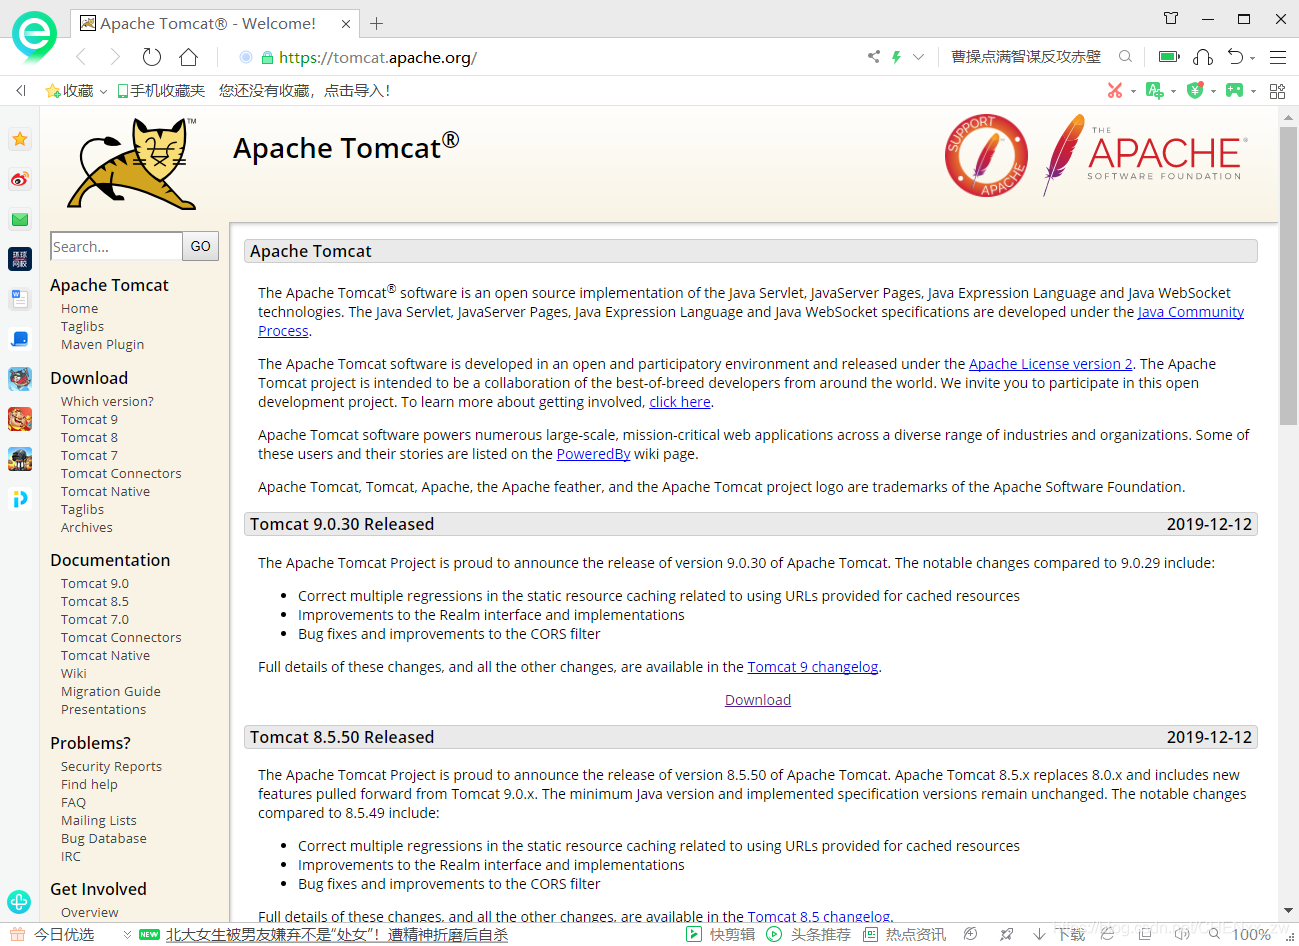The width and height of the screenshot is (1299, 946).
Task: Open the translate extension dropdown arrow
Action: click(1173, 91)
